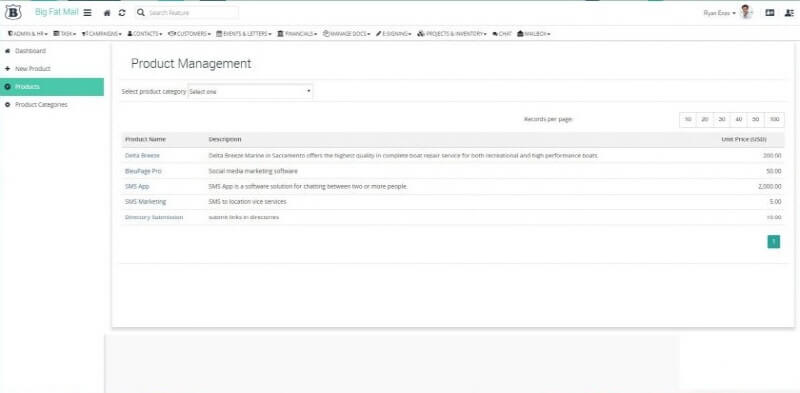Toggle the hamburger sidebar menu icon

pyautogui.click(x=88, y=13)
